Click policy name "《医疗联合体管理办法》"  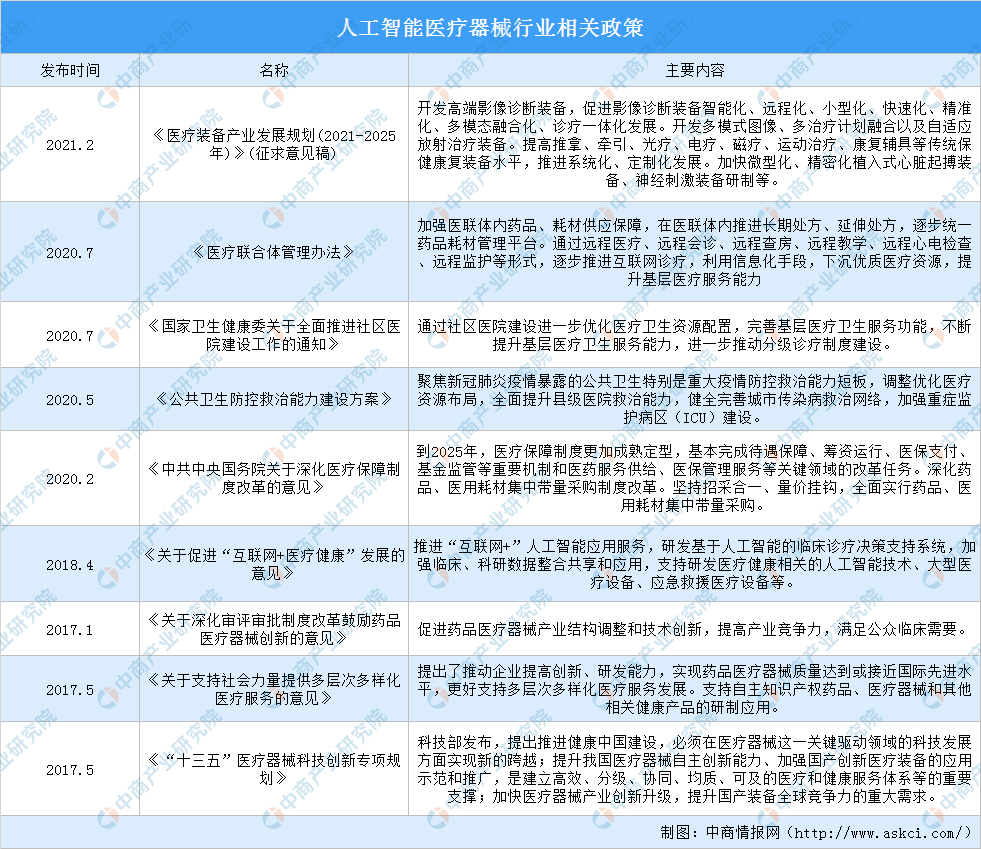(x=274, y=252)
